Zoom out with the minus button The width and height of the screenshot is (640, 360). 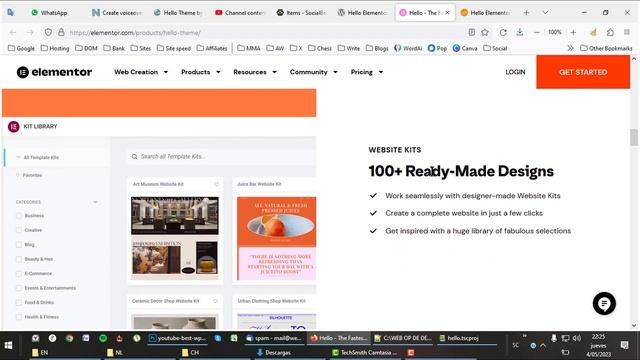(x=537, y=32)
